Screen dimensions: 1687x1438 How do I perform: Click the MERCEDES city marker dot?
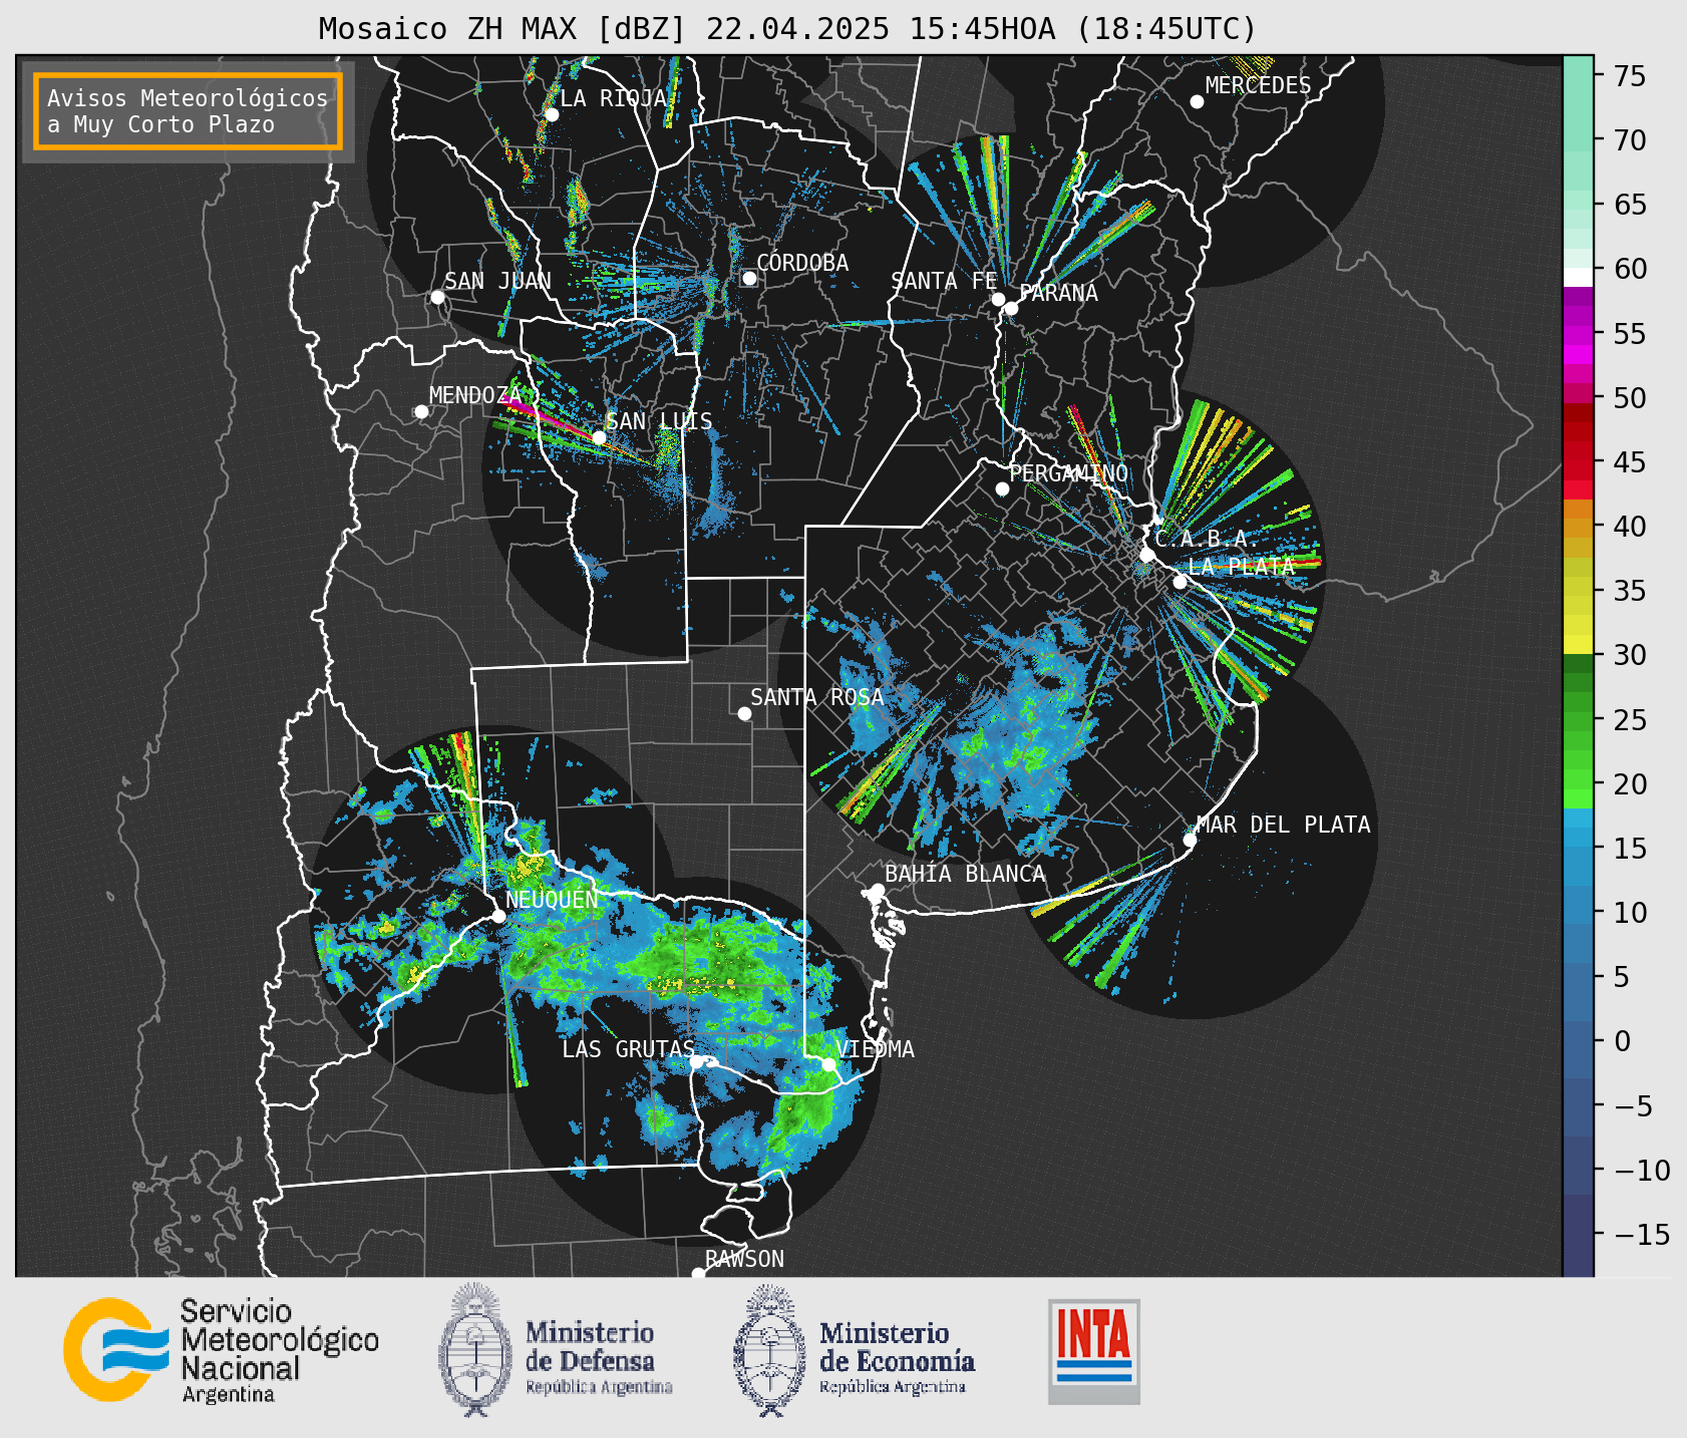(x=1196, y=102)
